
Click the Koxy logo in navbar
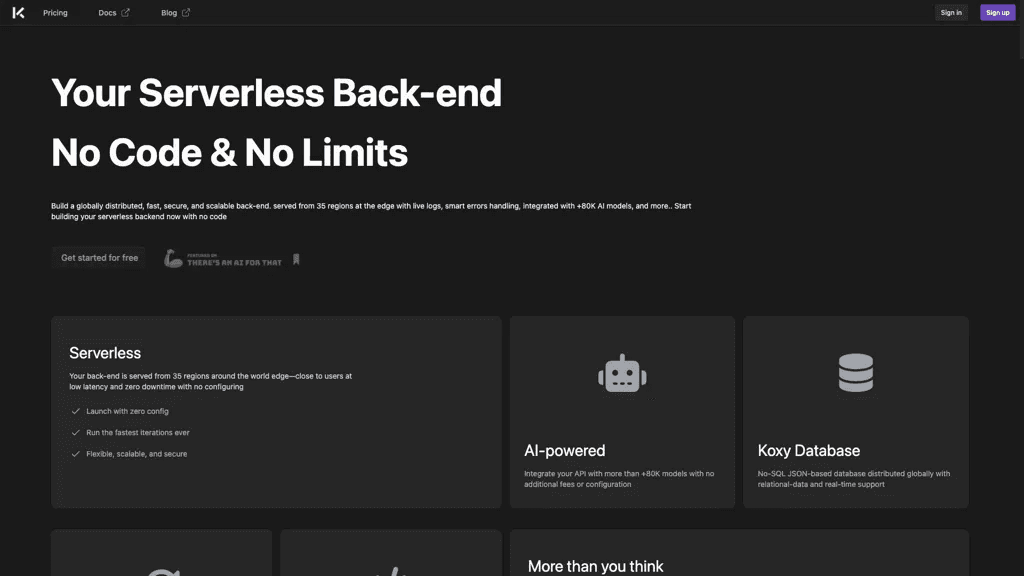coord(18,12)
